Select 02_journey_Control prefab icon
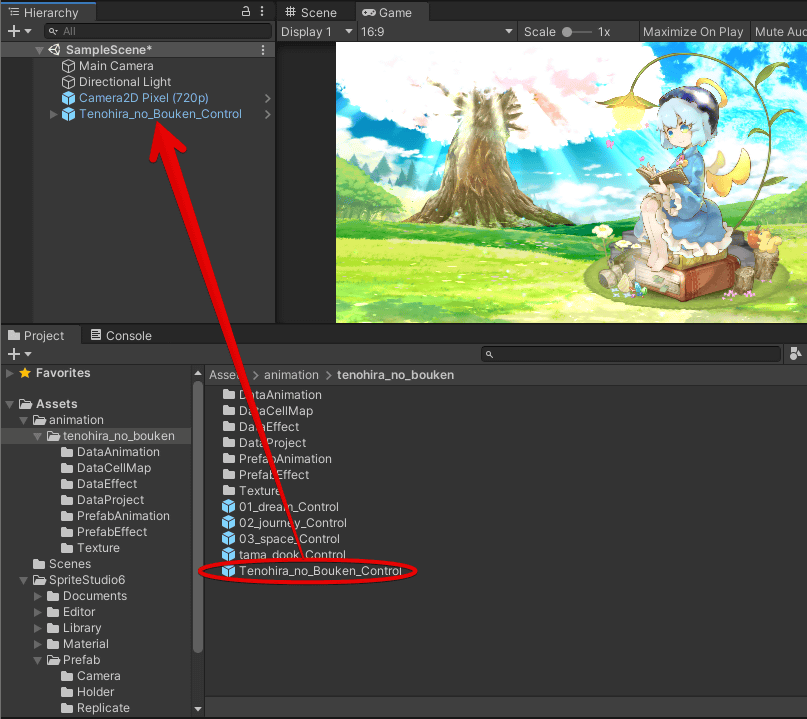 click(229, 522)
